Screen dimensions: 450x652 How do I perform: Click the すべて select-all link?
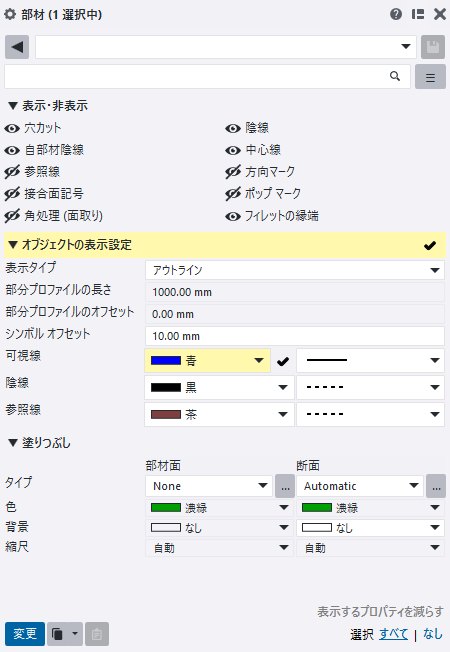[x=393, y=634]
